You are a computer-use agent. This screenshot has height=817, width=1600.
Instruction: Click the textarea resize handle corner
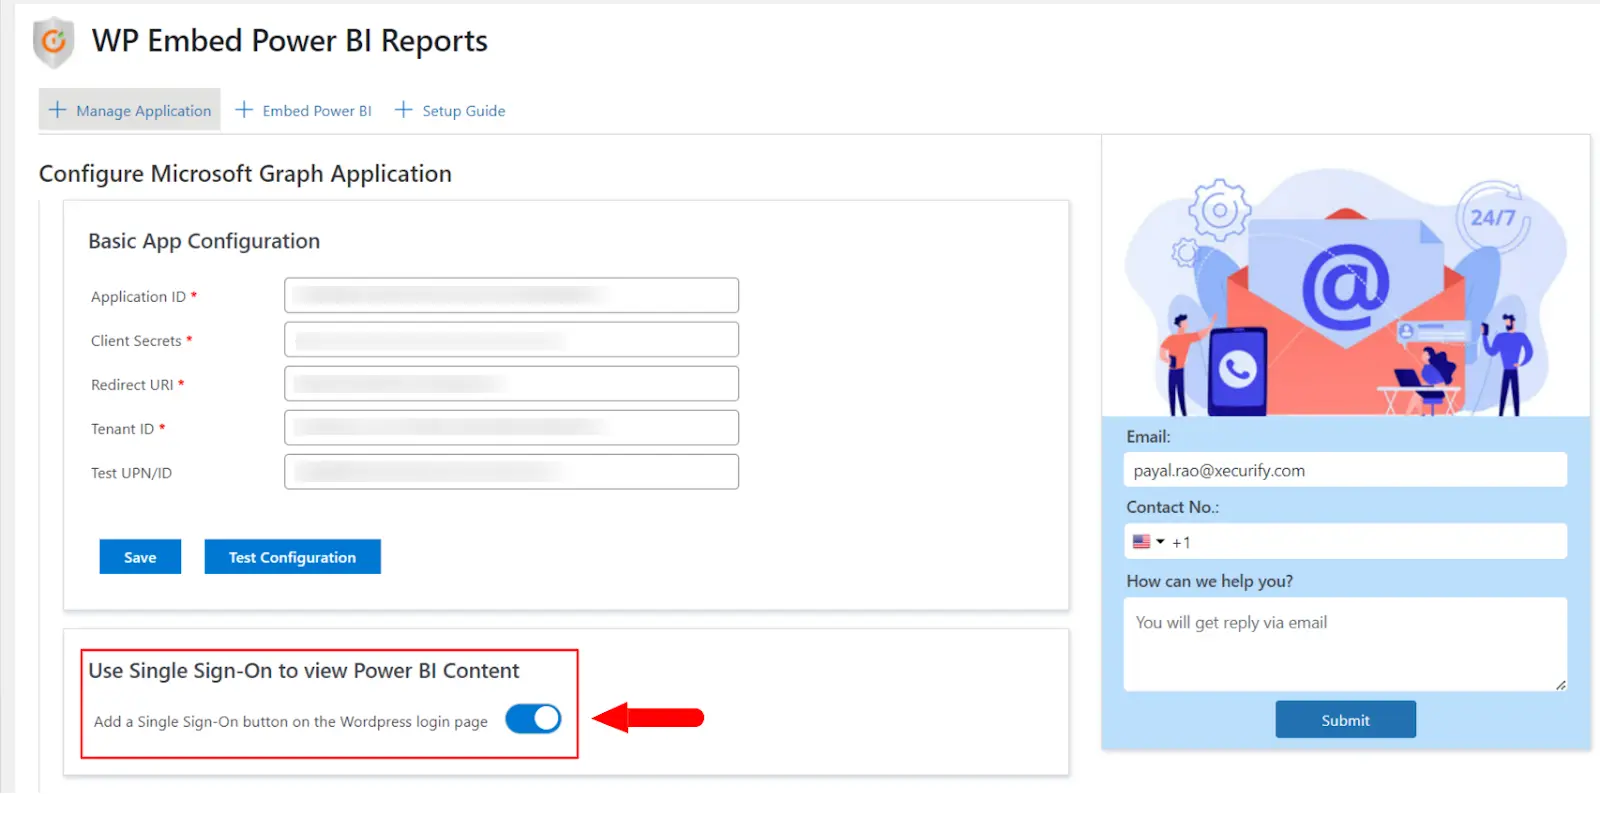1560,685
